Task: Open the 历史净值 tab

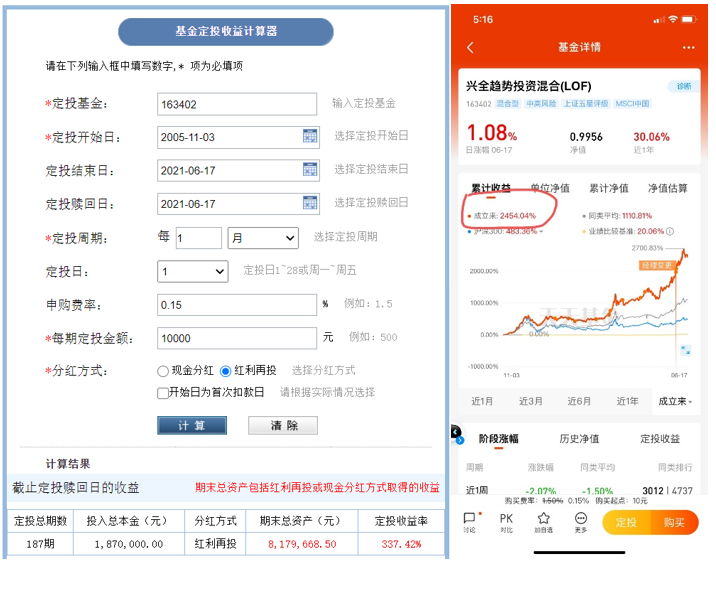Action: [579, 439]
